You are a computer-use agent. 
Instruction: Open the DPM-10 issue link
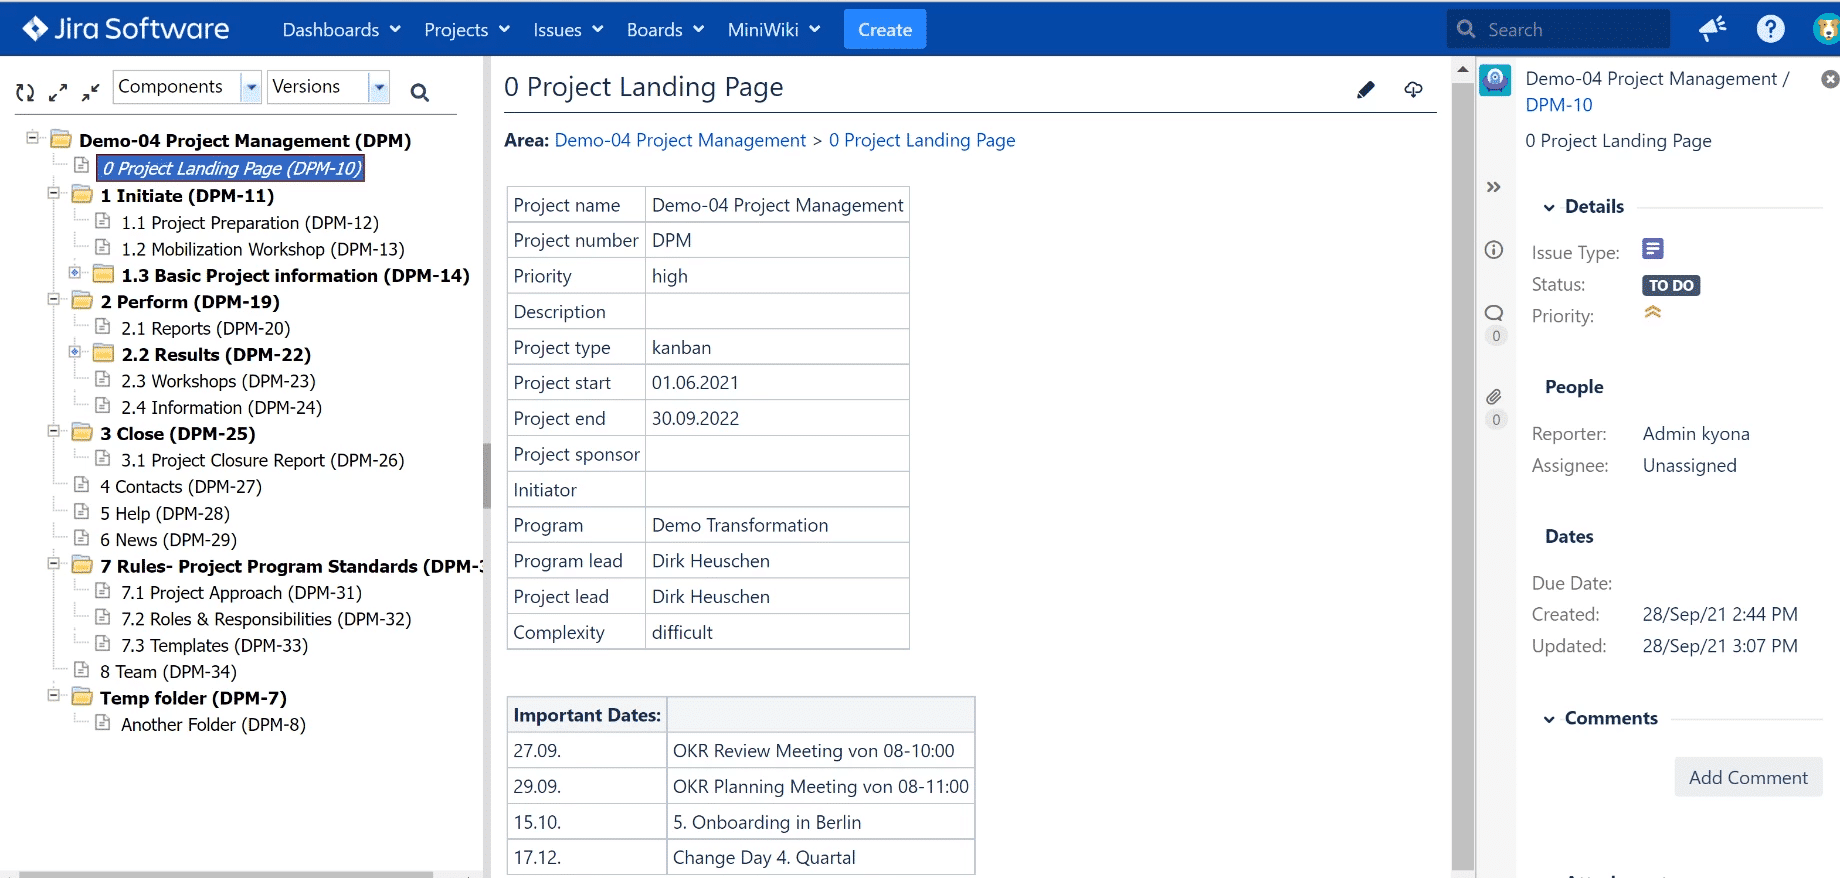pyautogui.click(x=1558, y=105)
